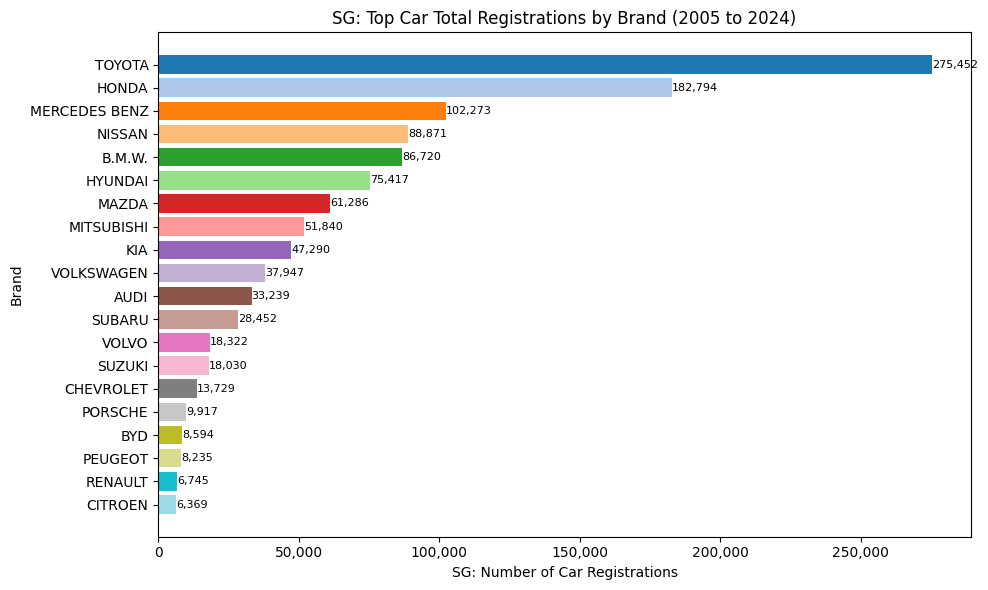
Task: Click the 61,286 value label
Action: [350, 203]
